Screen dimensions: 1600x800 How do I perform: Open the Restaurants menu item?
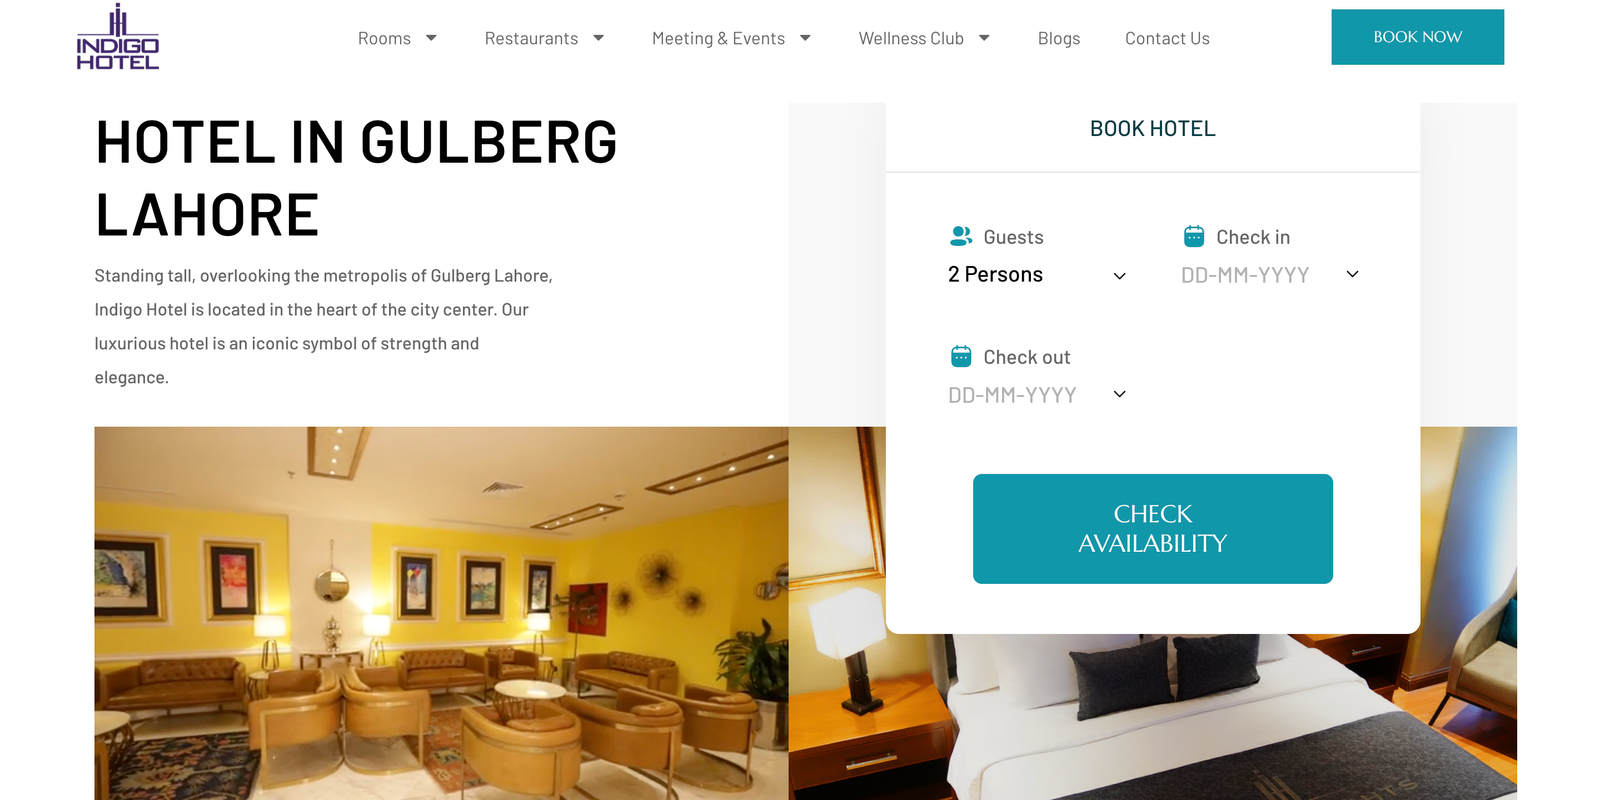(x=531, y=38)
